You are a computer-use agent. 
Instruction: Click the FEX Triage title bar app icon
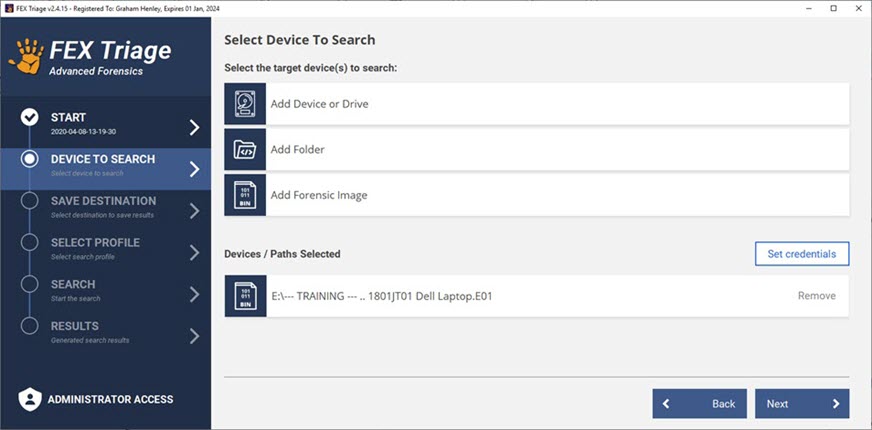8,8
